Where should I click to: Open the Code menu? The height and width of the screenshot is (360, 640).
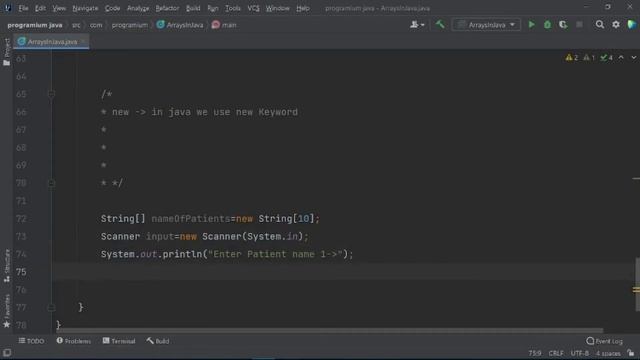(x=112, y=8)
